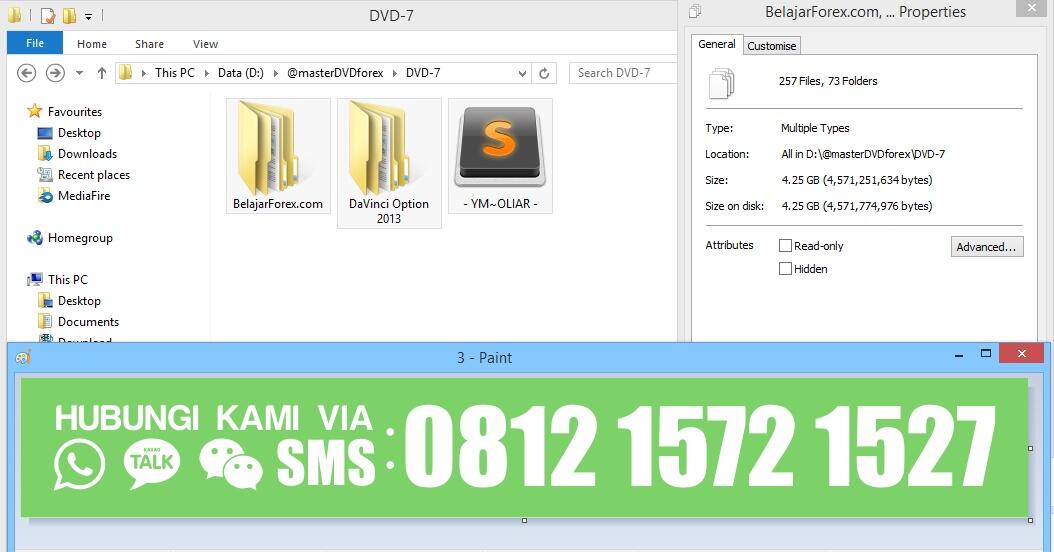The image size is (1054, 552).
Task: Click the Properties dialog title icon
Action: click(x=695, y=11)
